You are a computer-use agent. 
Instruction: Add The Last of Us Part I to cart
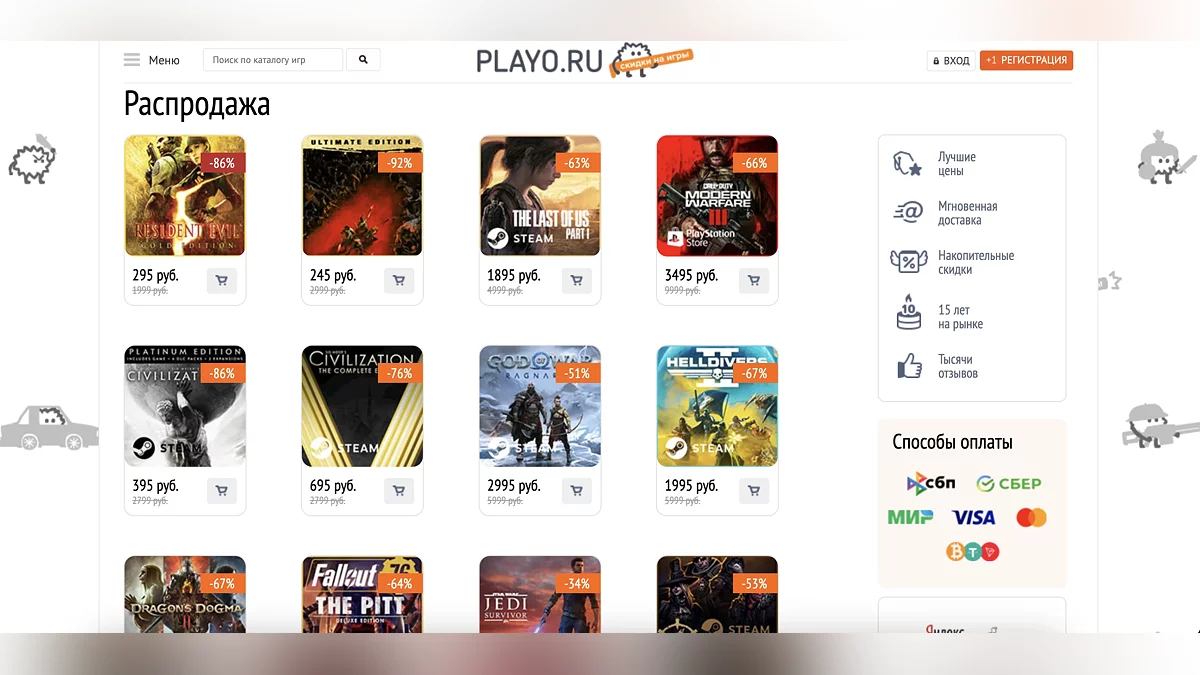pos(576,281)
